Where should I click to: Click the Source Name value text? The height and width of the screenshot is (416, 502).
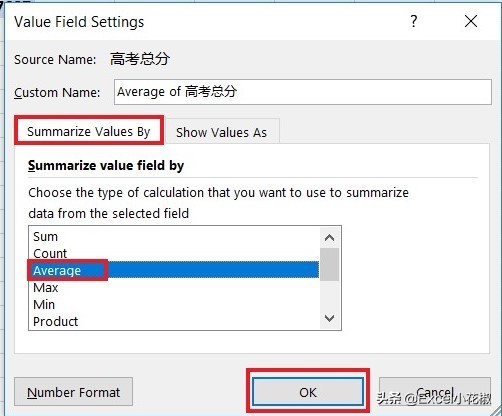tap(140, 59)
